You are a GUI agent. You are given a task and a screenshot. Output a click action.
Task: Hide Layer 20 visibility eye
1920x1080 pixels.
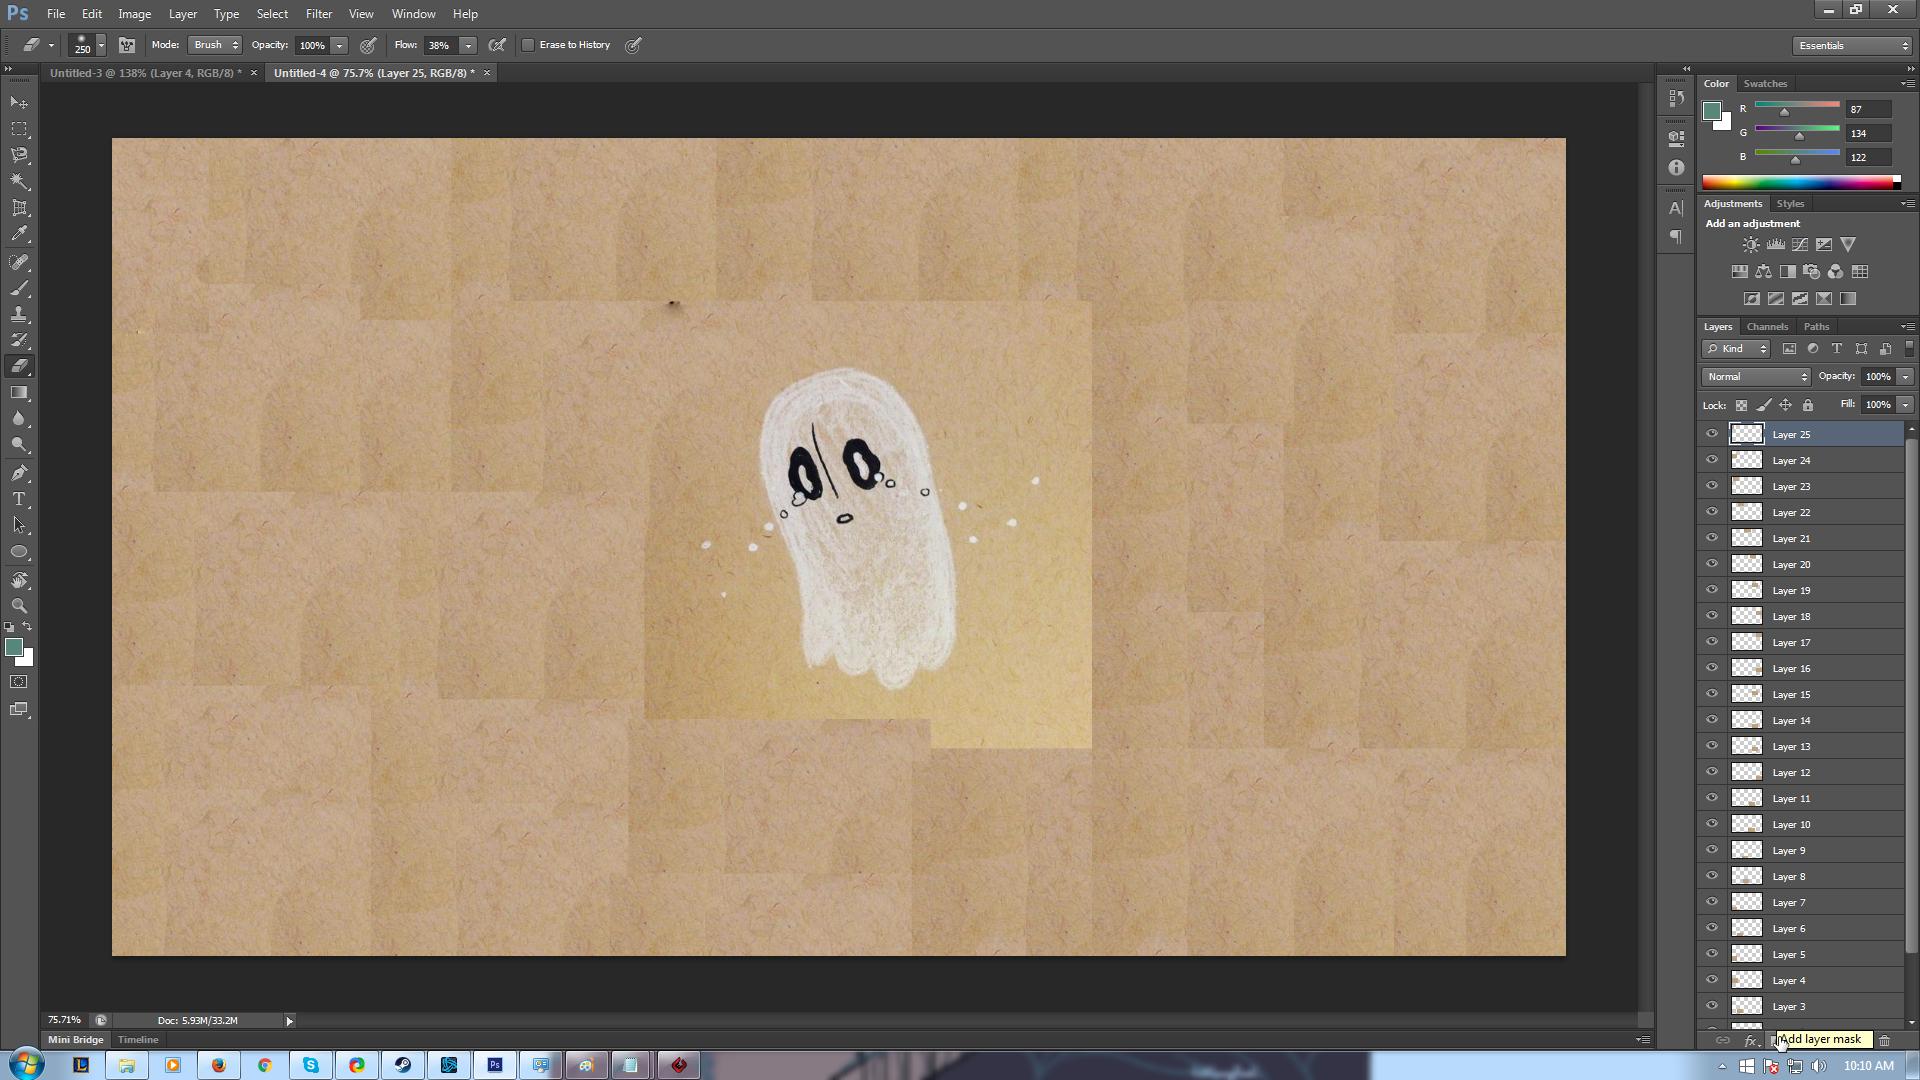(x=1712, y=564)
